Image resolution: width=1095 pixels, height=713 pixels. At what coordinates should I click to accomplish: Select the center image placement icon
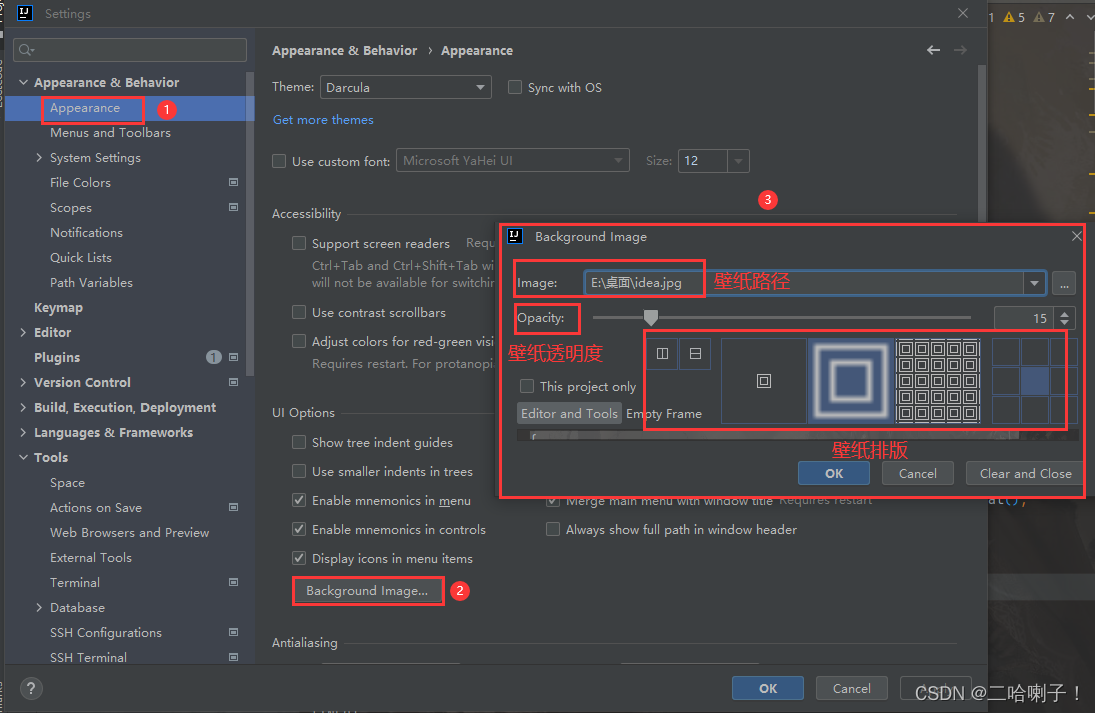point(763,381)
